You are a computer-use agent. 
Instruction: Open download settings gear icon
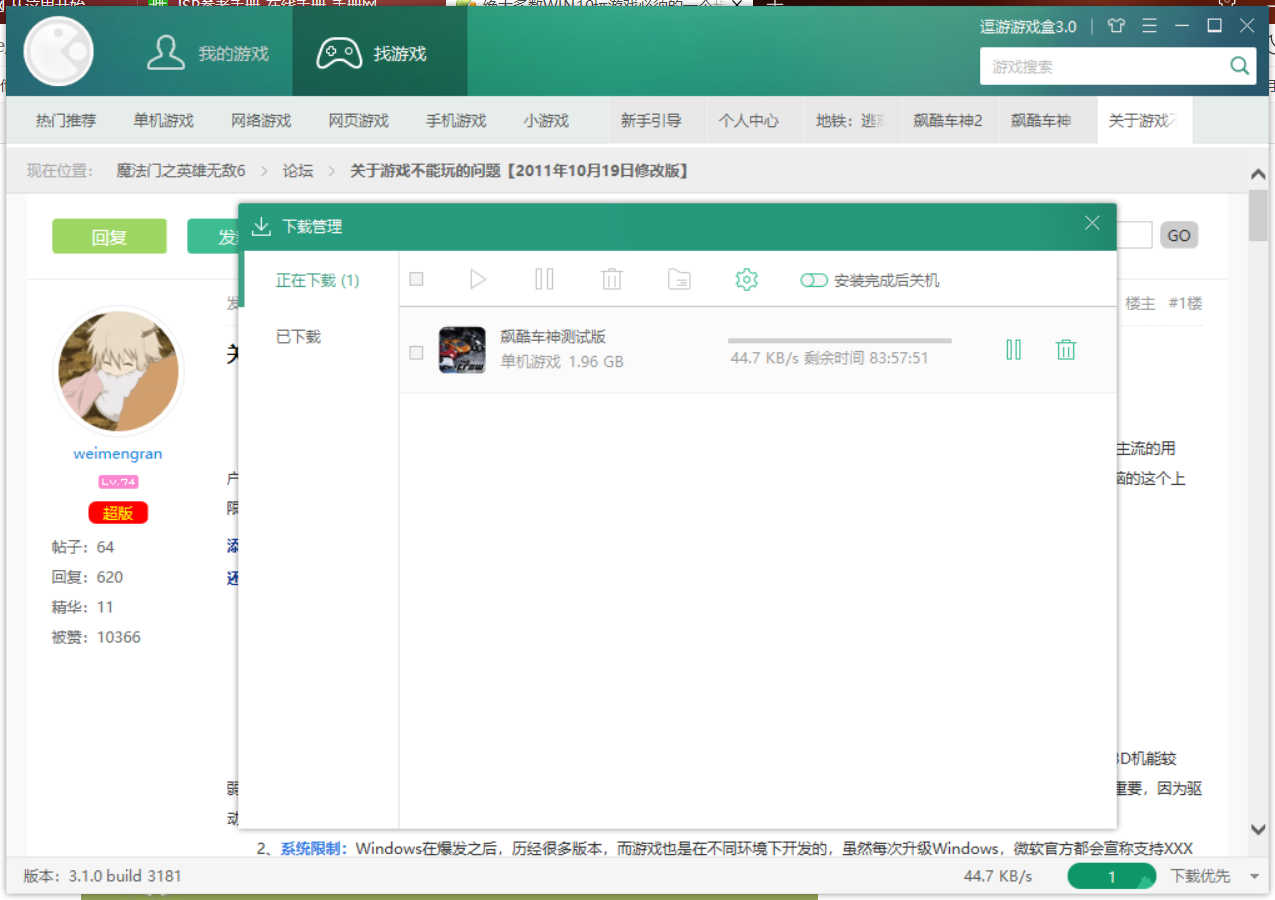pyautogui.click(x=746, y=279)
